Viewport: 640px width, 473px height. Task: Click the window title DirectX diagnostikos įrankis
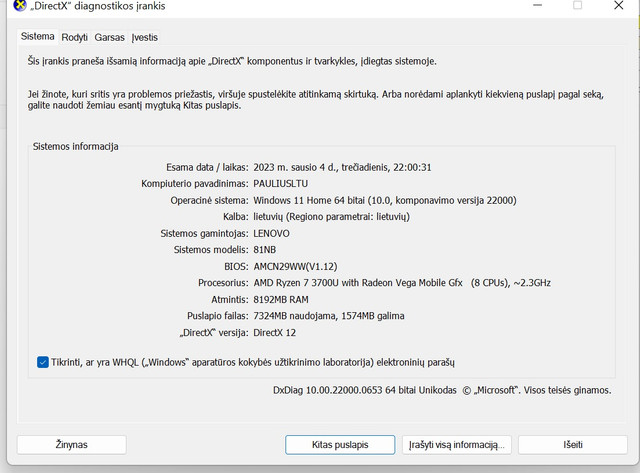98,6
